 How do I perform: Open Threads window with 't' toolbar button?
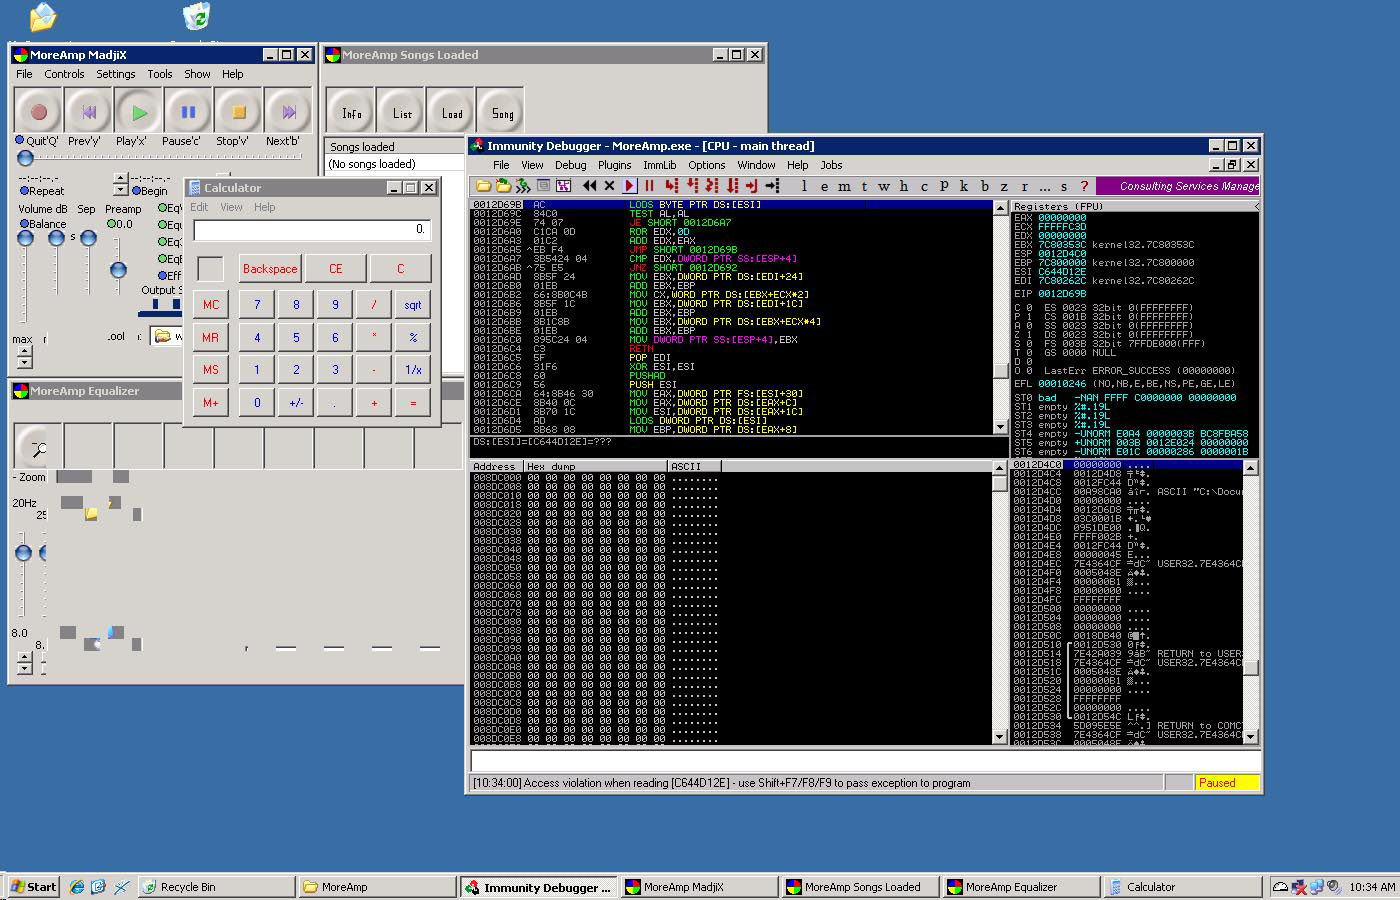864,186
